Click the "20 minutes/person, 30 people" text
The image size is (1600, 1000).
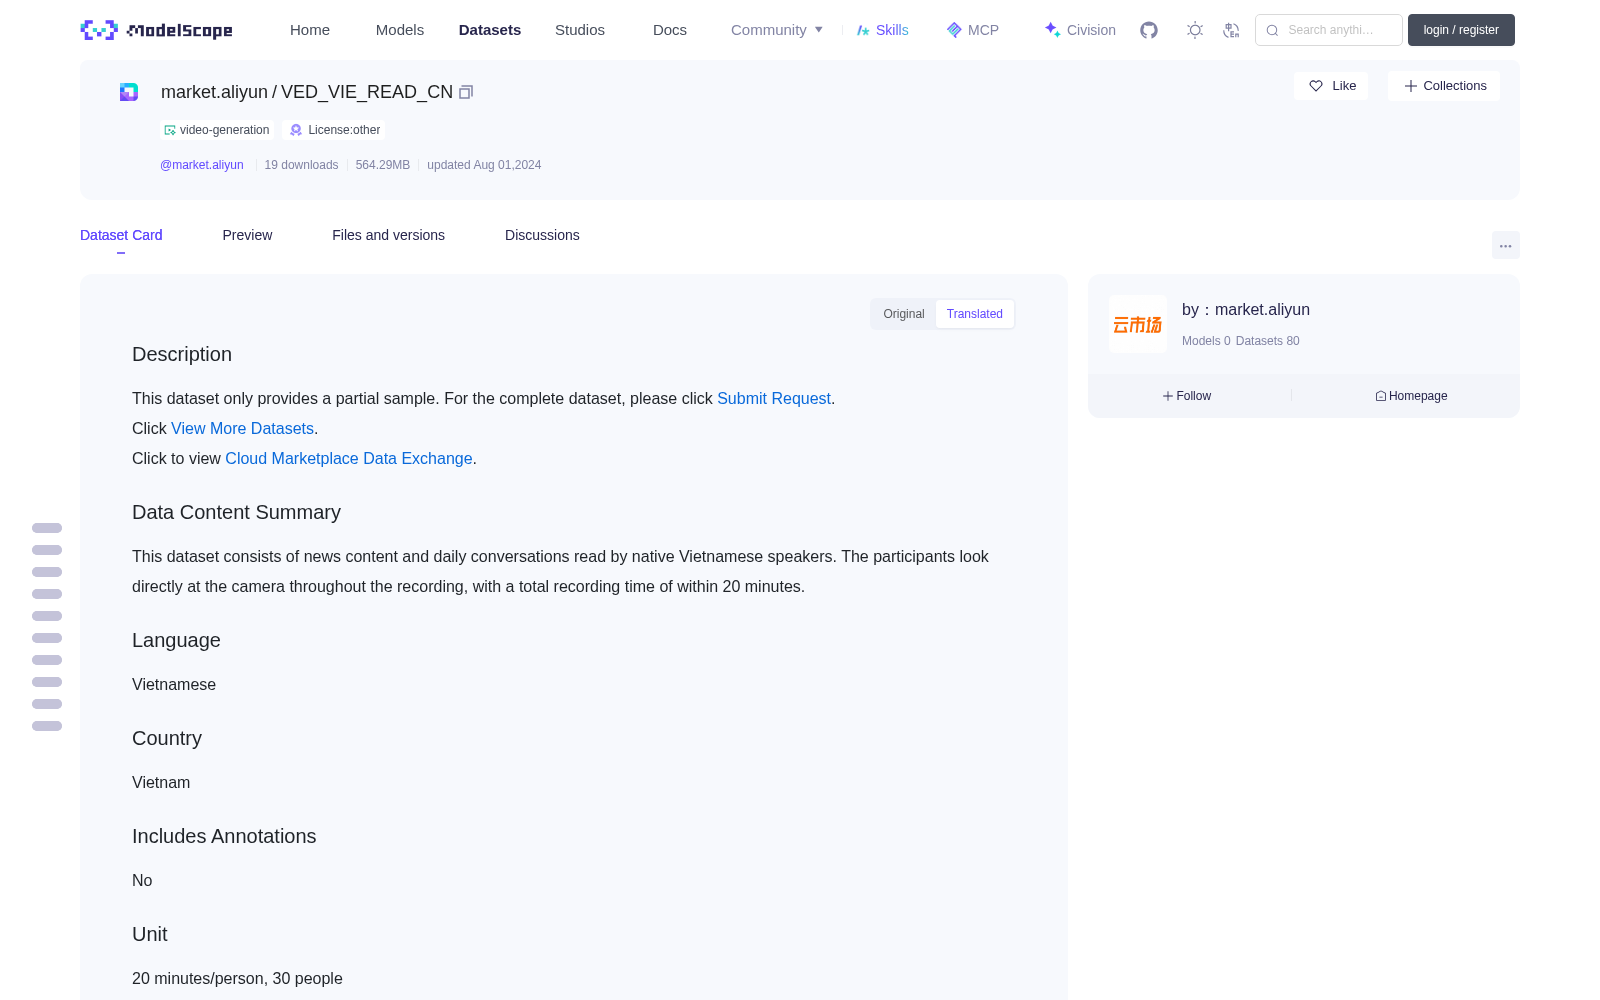click(x=237, y=978)
